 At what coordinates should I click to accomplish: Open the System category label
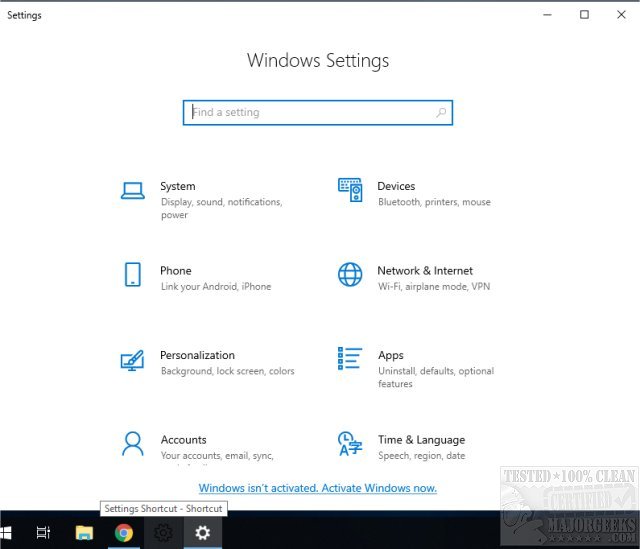tap(177, 186)
